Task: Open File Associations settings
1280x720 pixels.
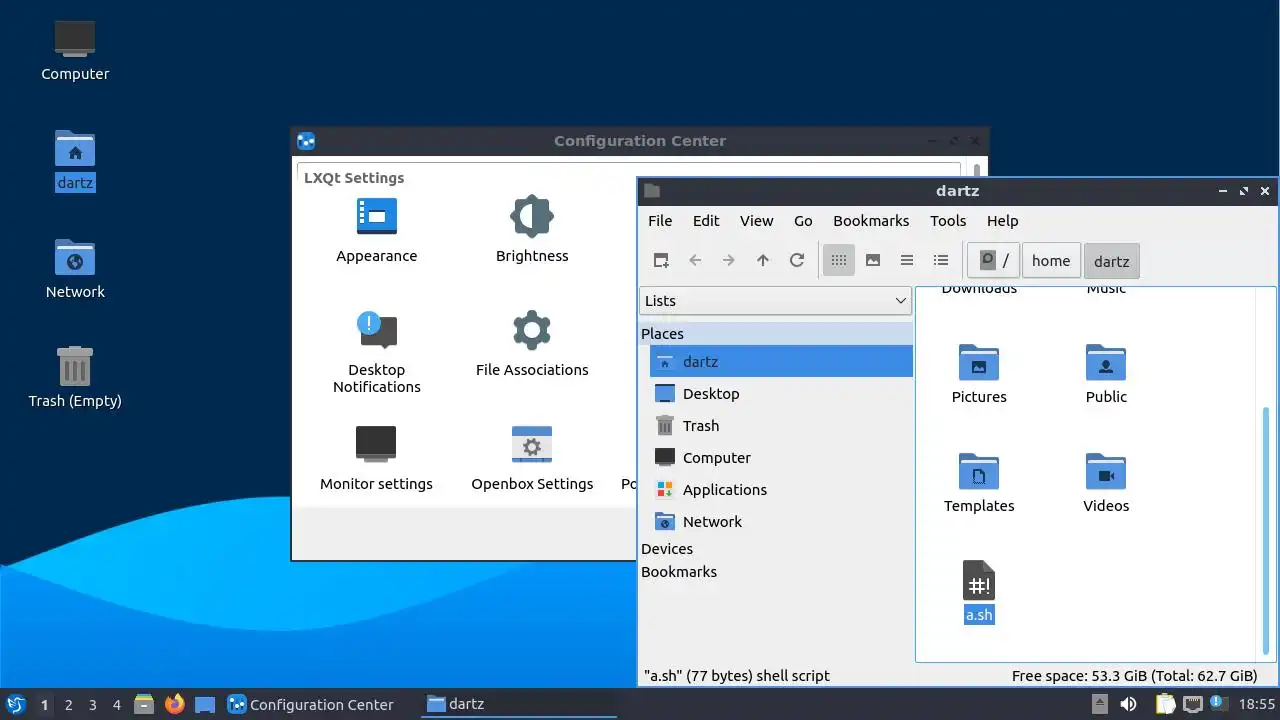Action: [x=532, y=344]
